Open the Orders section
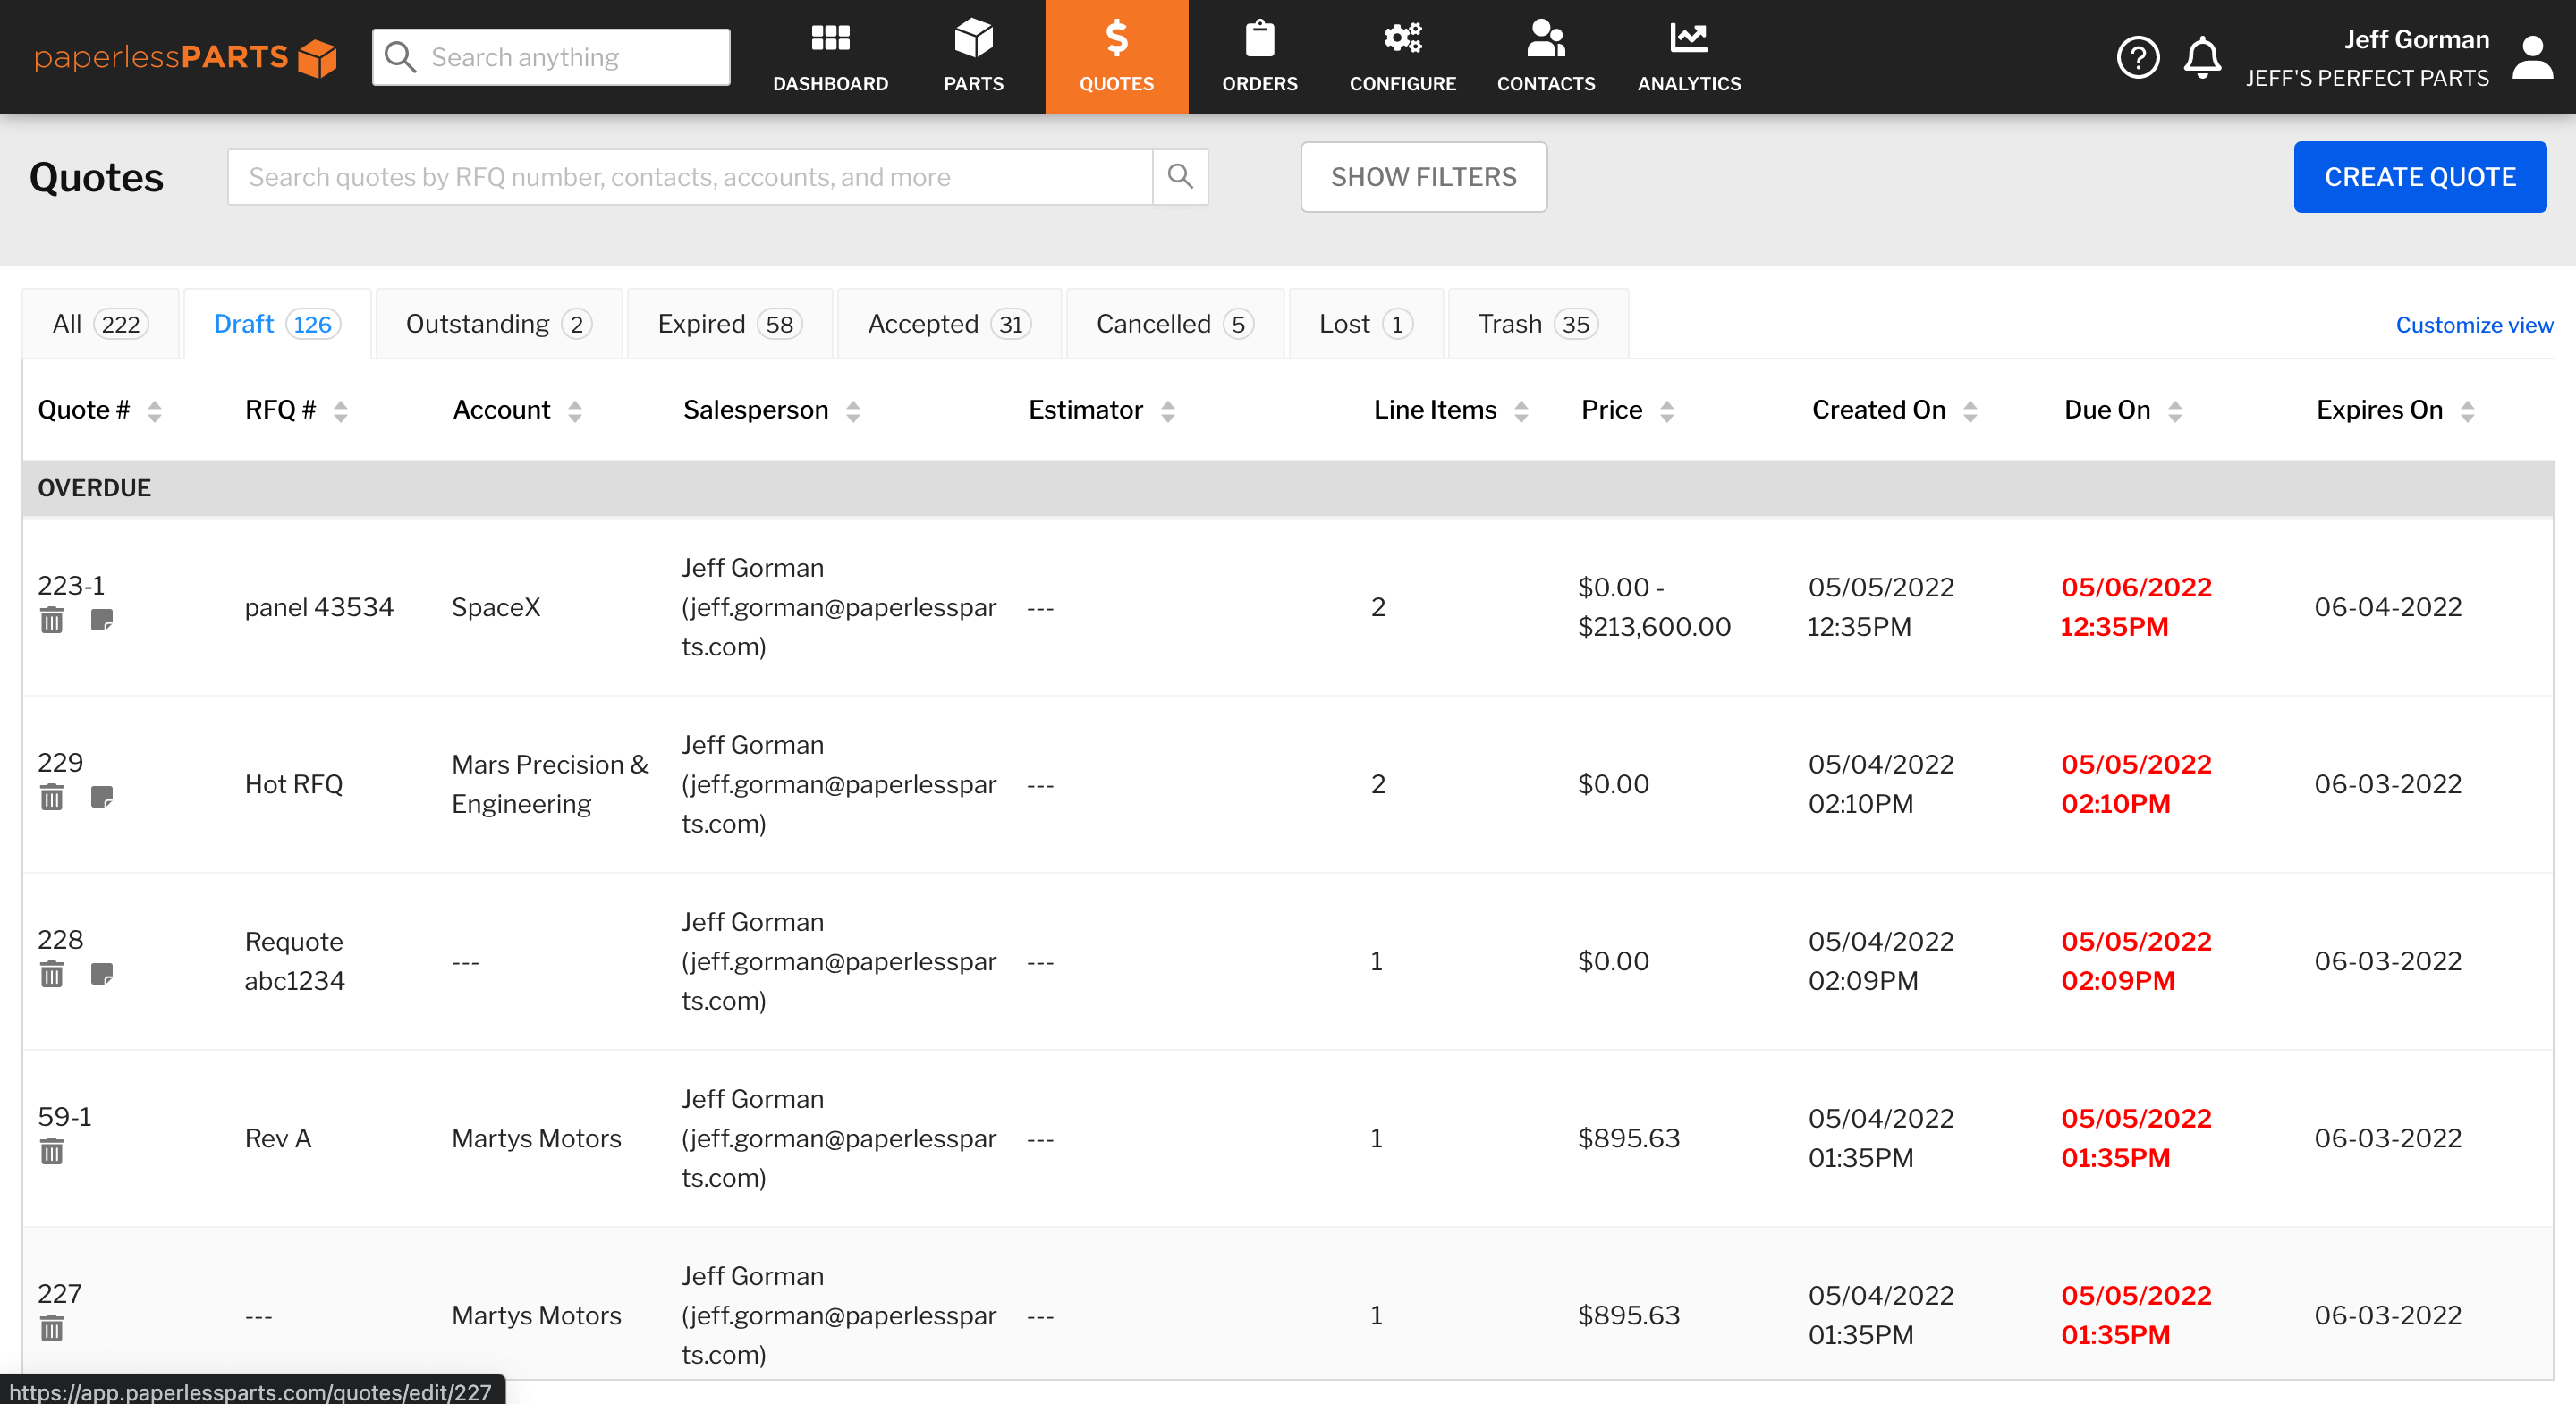The width and height of the screenshot is (2576, 1404). point(1260,57)
